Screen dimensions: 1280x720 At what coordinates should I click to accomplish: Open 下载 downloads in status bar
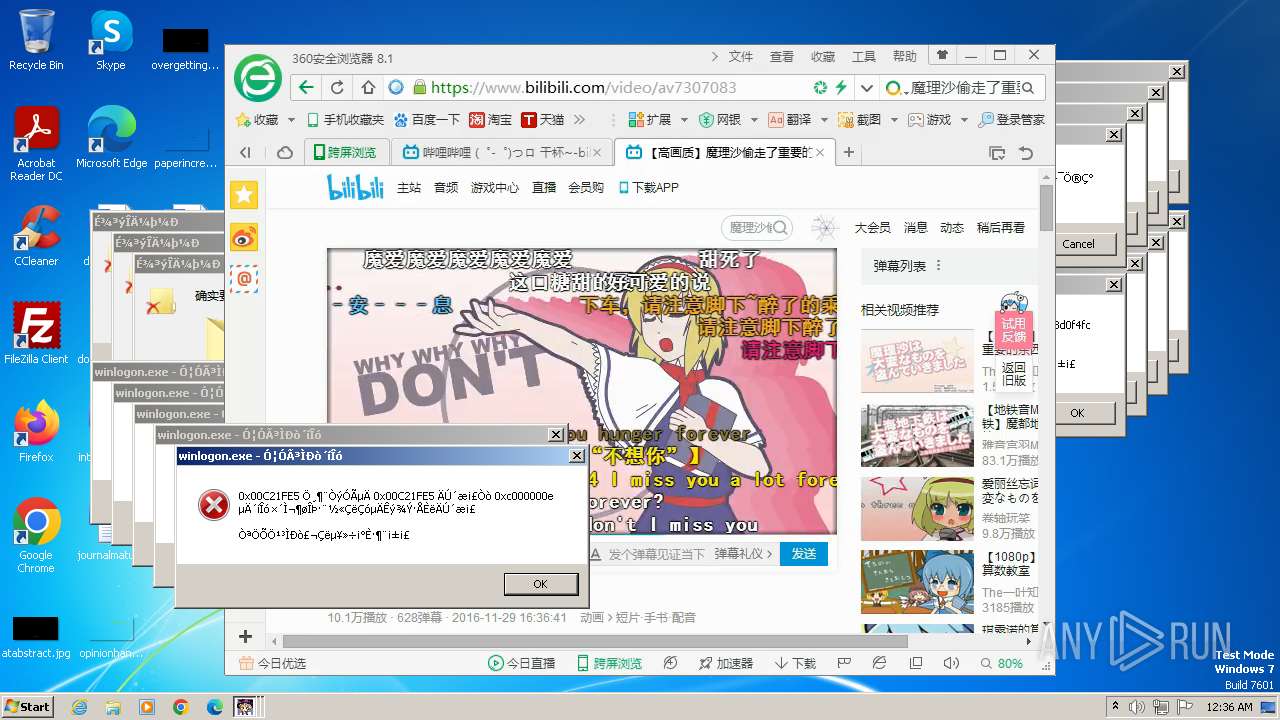[x=795, y=663]
